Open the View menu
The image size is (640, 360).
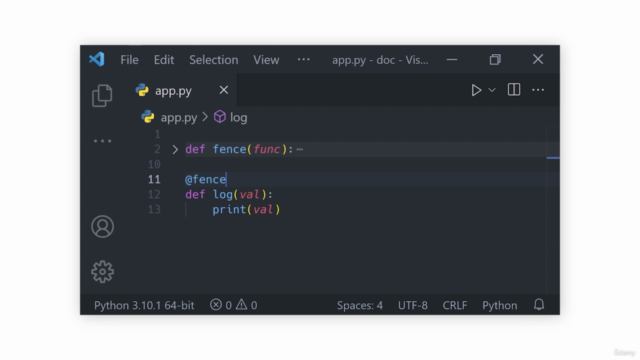tap(266, 60)
